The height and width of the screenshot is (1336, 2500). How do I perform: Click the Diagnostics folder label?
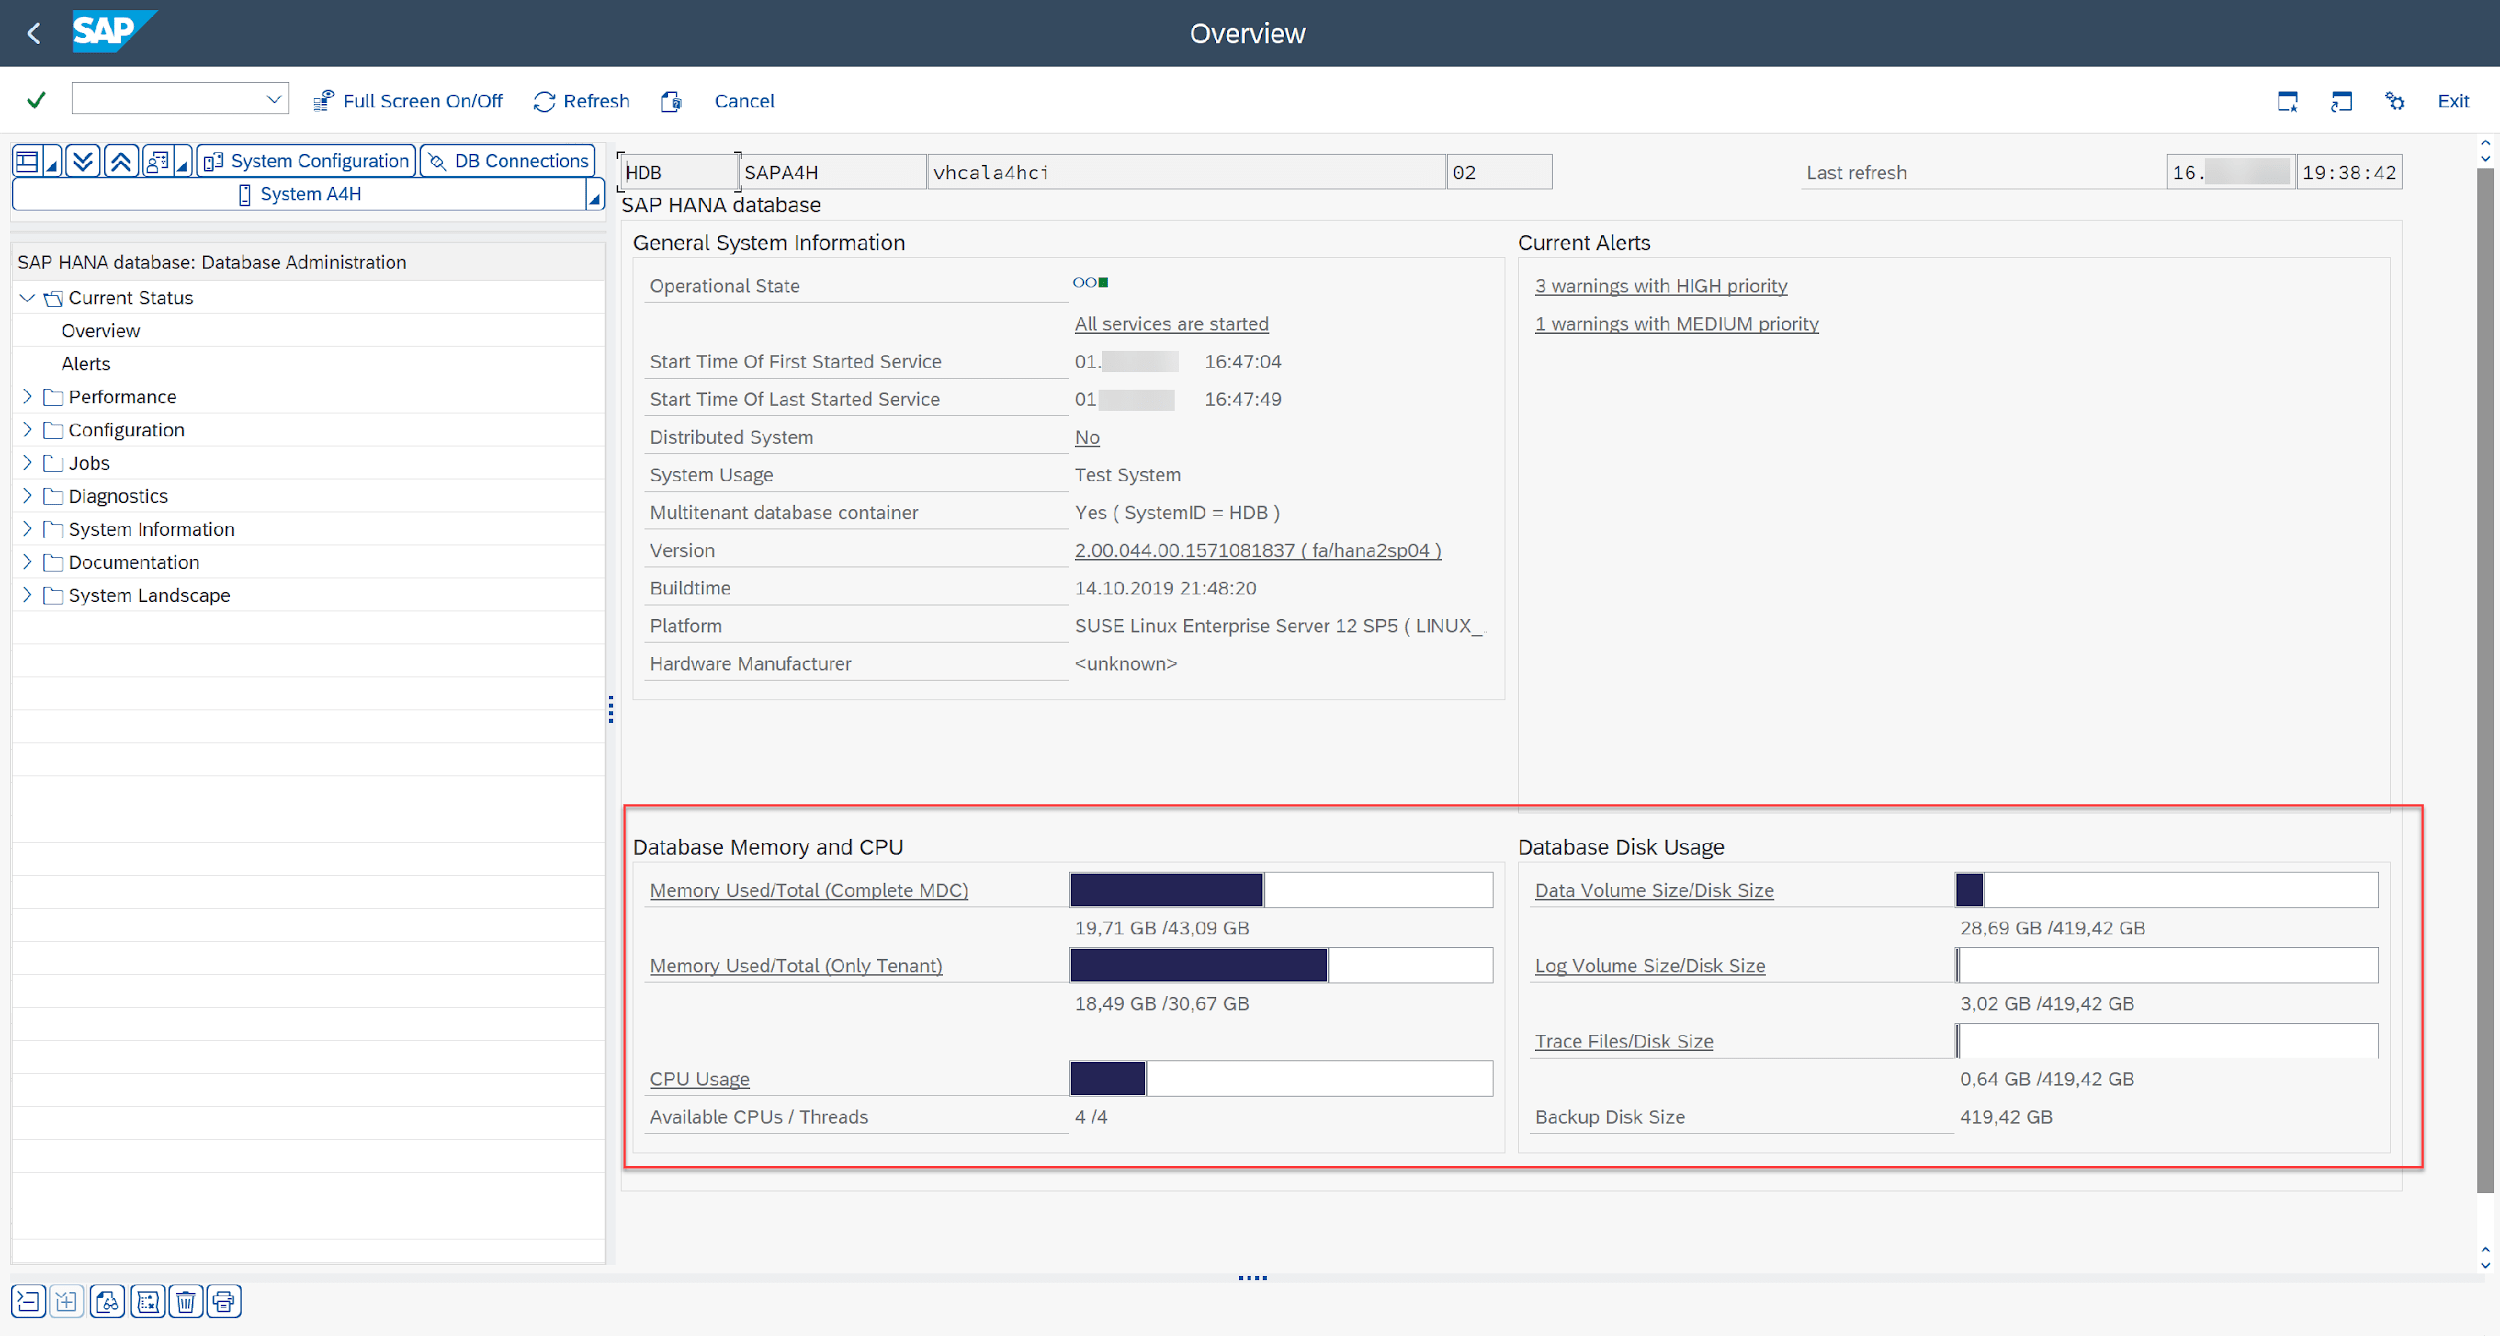(x=118, y=495)
